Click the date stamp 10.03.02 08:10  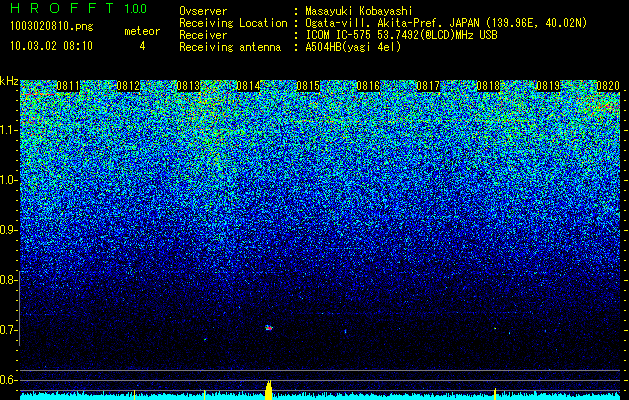coord(51,46)
